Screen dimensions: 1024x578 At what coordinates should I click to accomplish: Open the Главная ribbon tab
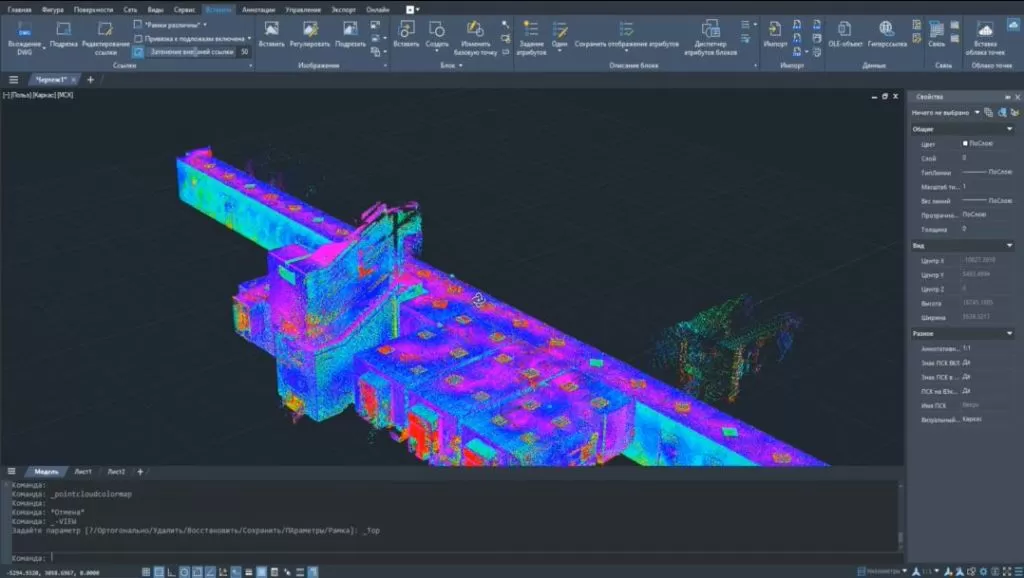20,10
